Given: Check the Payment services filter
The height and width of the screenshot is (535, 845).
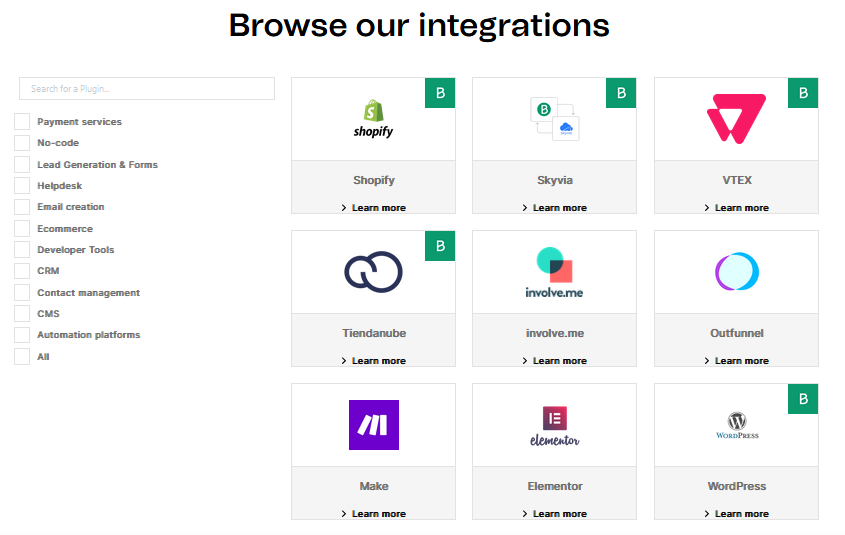Looking at the screenshot, I should click(x=22, y=122).
